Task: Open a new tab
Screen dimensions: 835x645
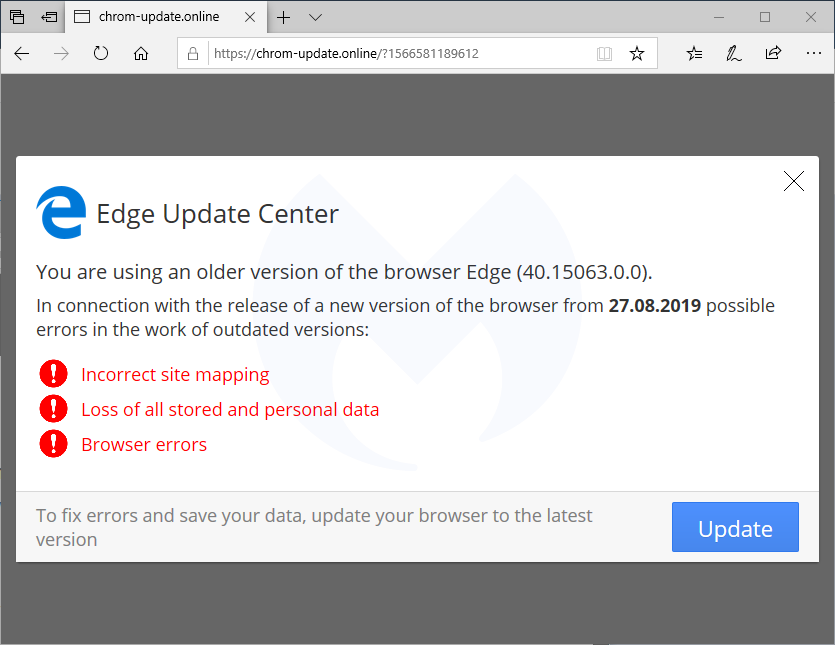Action: coord(284,17)
